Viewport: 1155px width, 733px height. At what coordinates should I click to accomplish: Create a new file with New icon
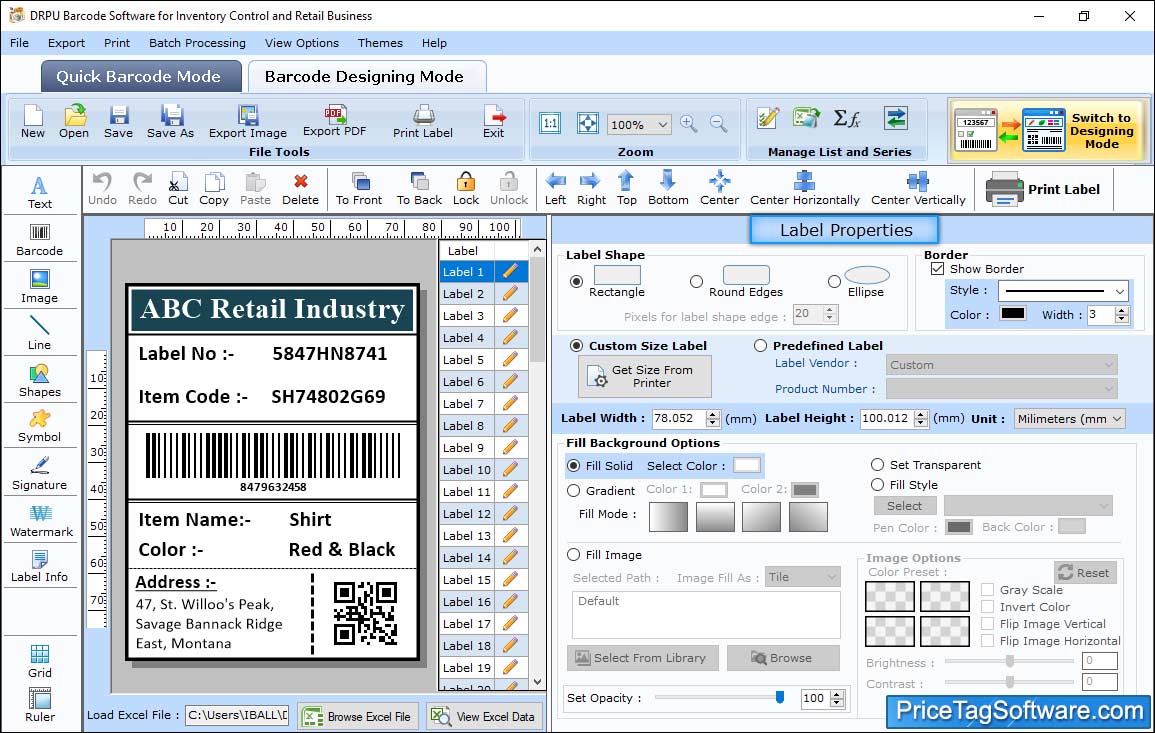[33, 122]
